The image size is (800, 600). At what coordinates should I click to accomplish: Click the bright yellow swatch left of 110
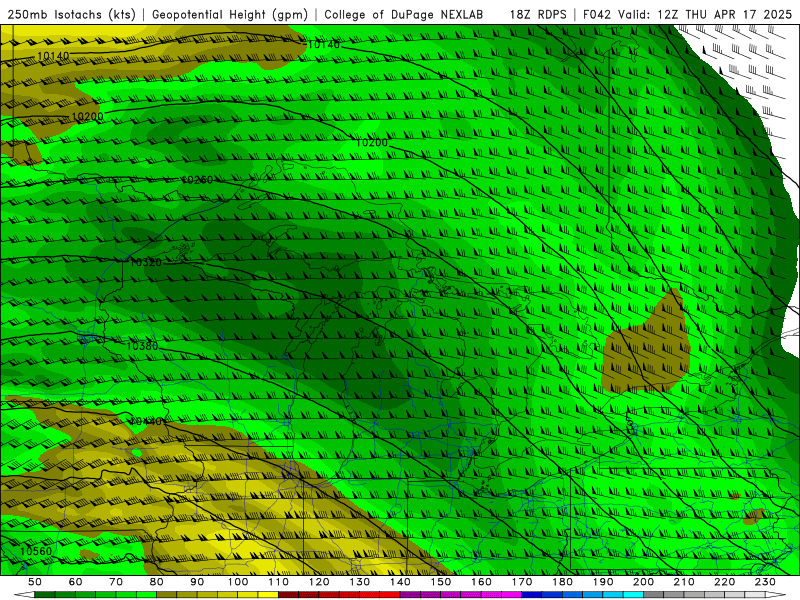click(x=268, y=595)
